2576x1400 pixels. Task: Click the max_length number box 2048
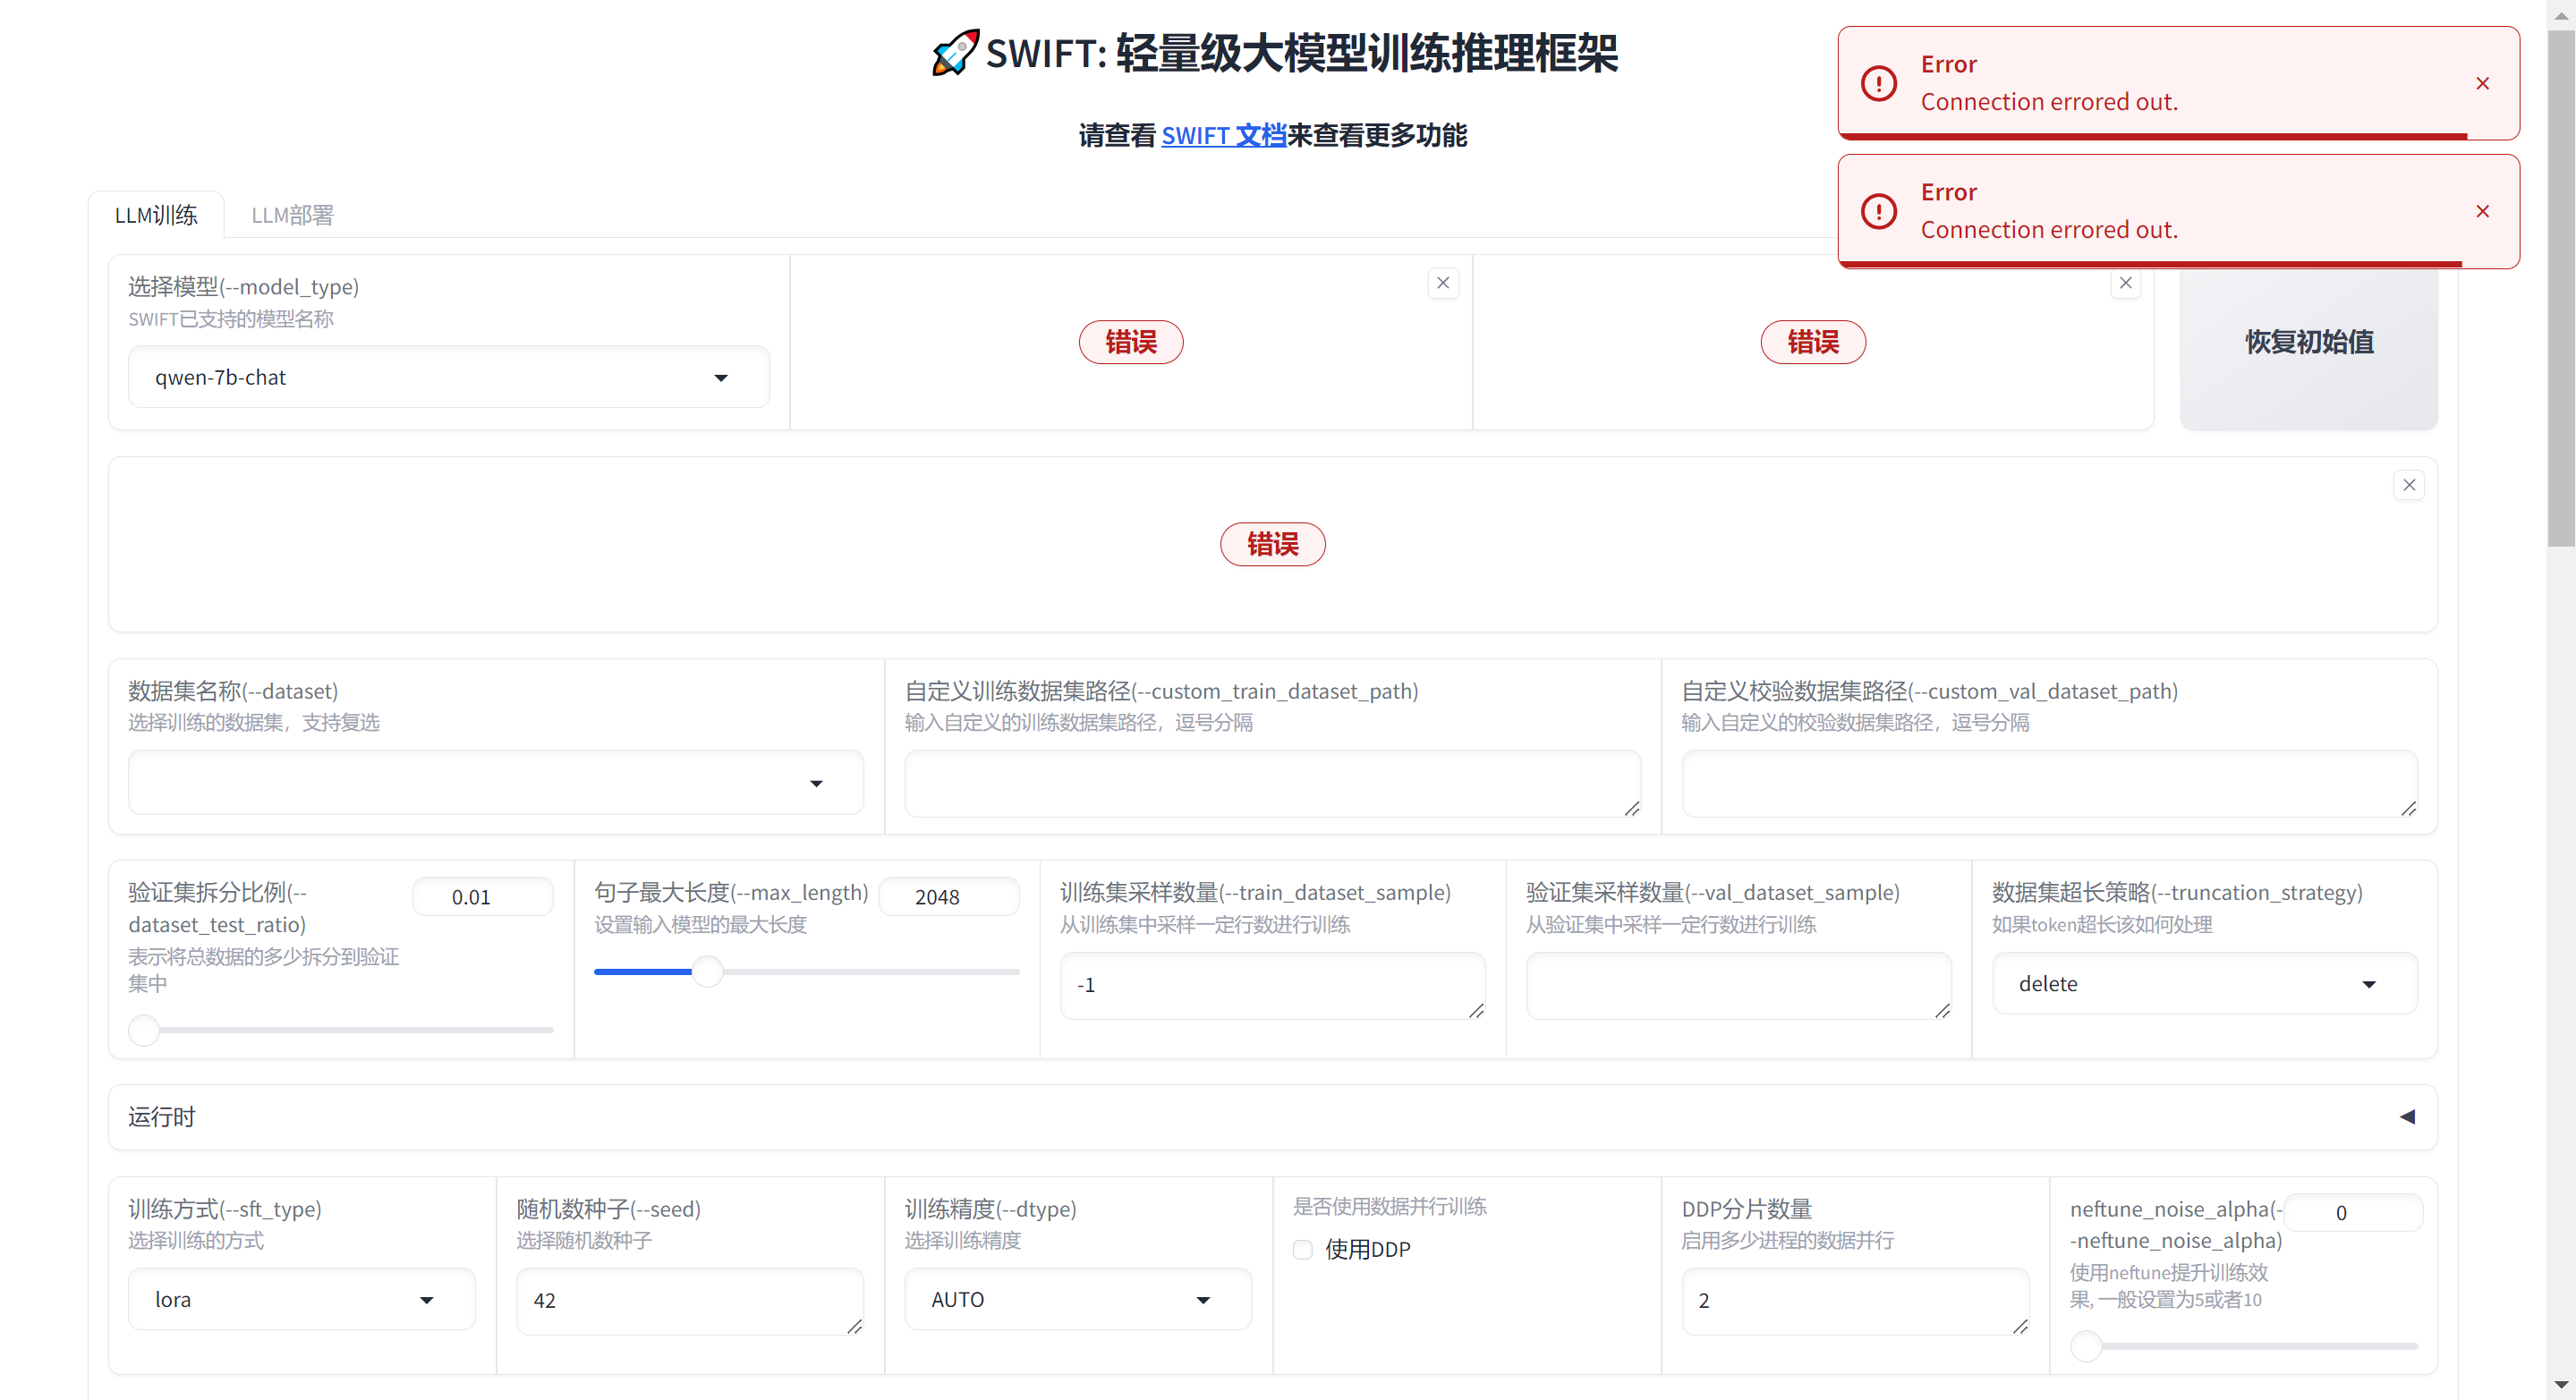click(x=948, y=896)
